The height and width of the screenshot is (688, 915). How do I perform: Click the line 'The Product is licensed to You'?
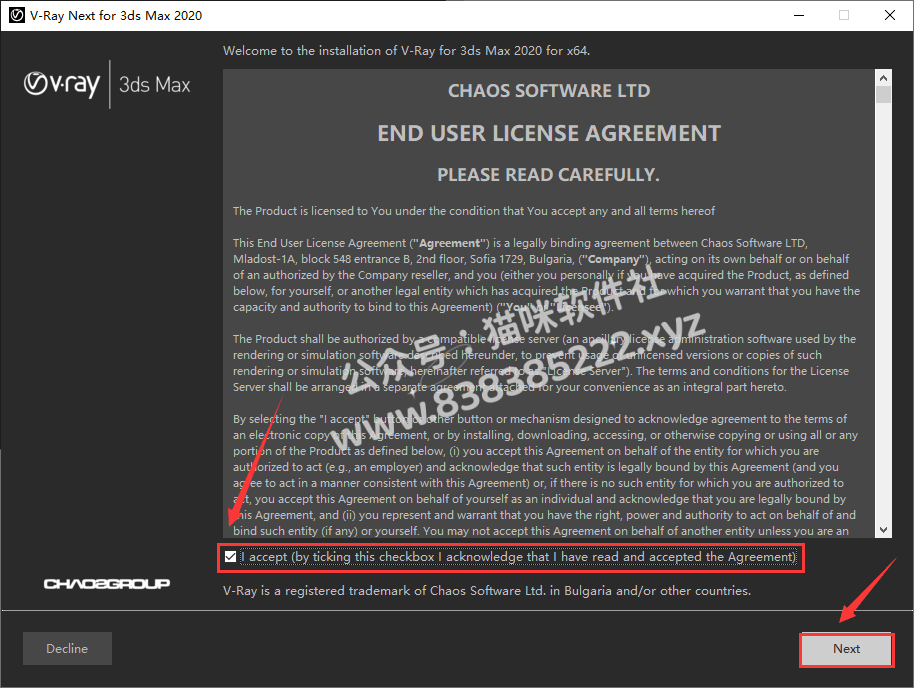click(x=474, y=211)
